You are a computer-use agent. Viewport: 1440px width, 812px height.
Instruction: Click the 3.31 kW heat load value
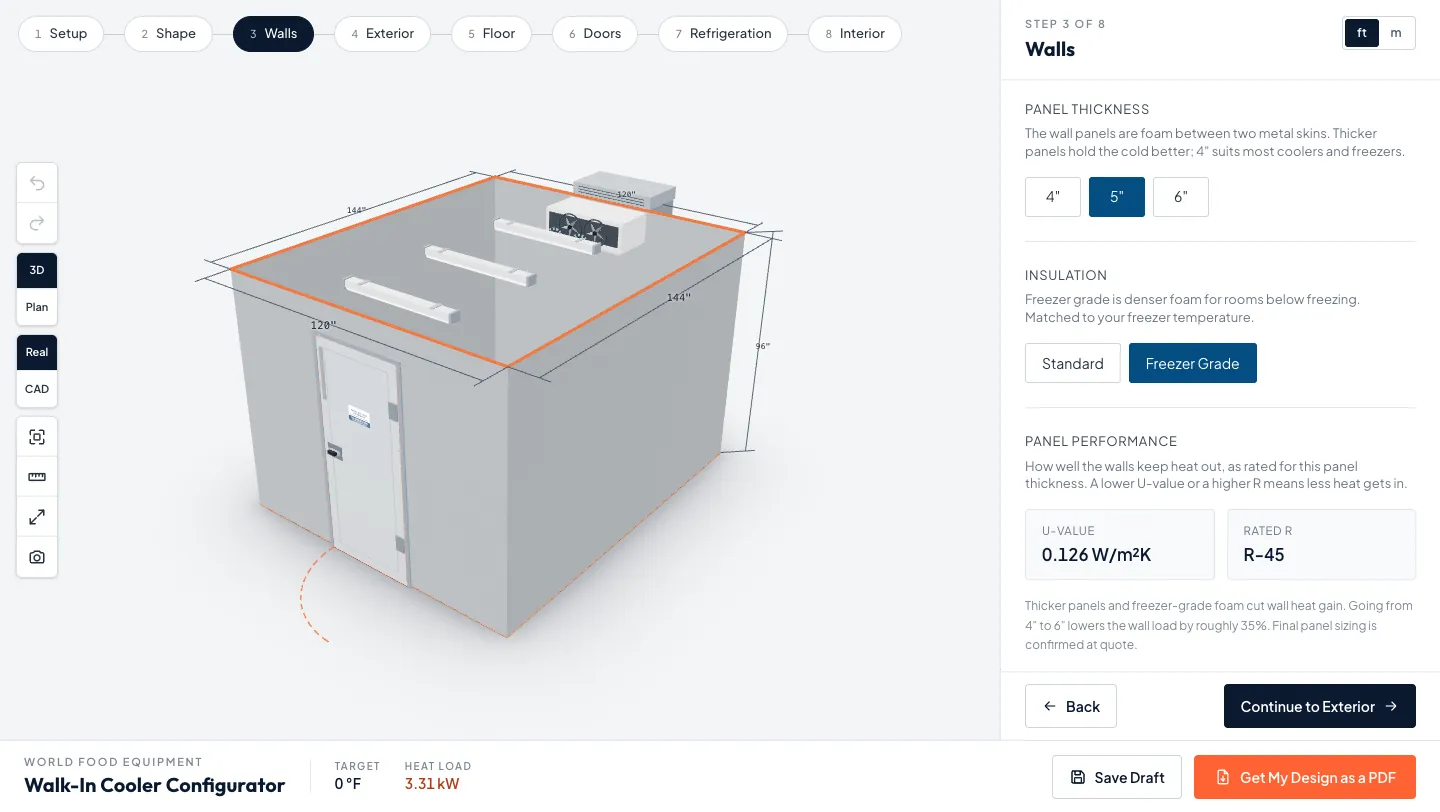click(432, 784)
